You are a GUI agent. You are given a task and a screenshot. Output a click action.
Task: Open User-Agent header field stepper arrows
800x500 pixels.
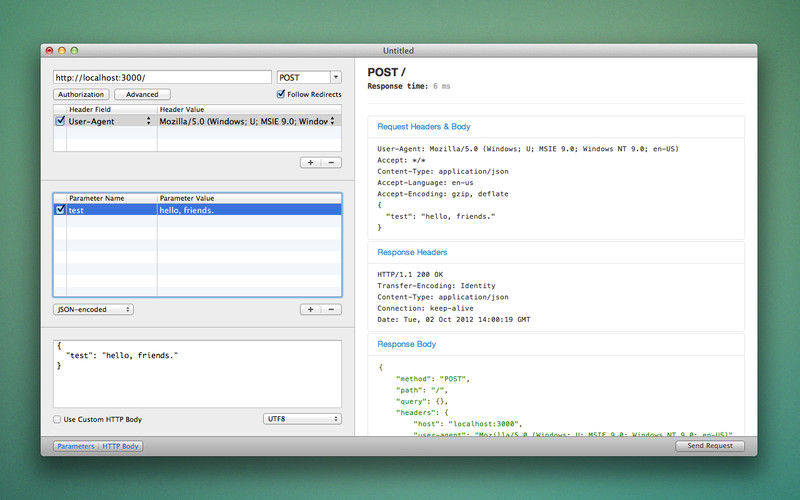pos(148,121)
